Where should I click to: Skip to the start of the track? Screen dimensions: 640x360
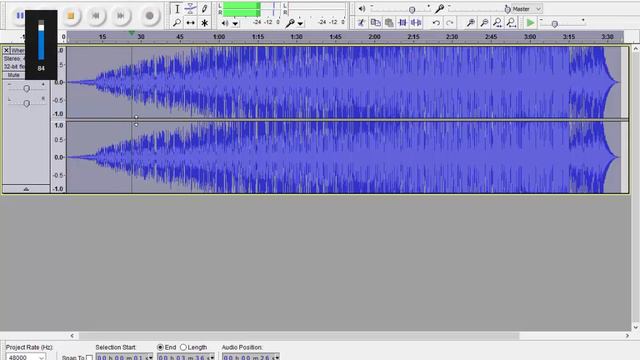[x=96, y=16]
